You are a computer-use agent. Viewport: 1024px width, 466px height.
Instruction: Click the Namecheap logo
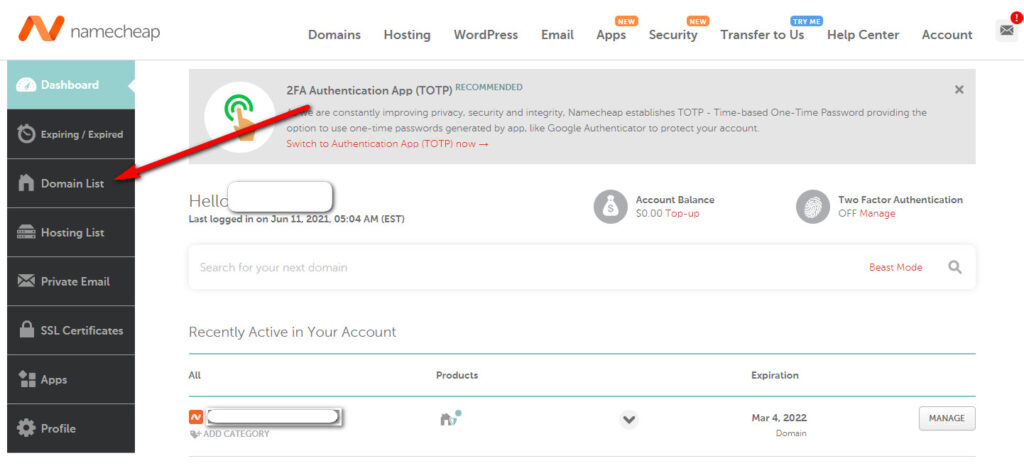[x=89, y=29]
